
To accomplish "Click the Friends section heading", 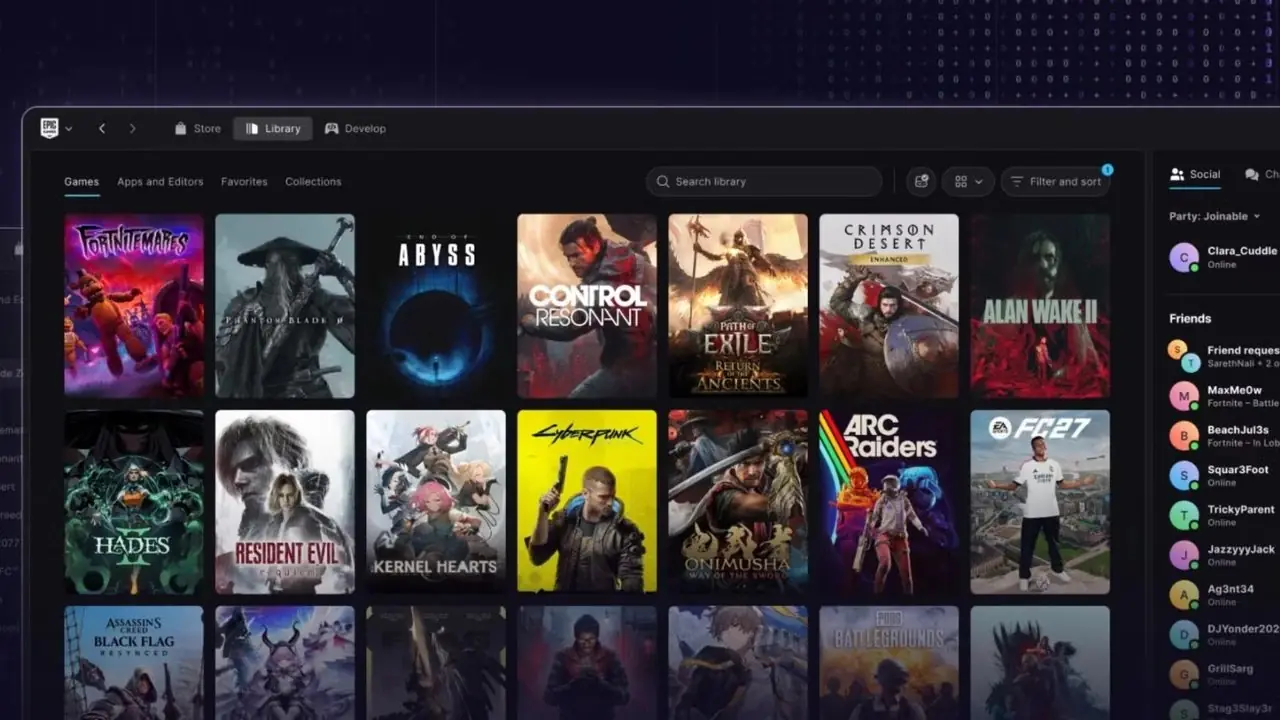I will [1190, 318].
